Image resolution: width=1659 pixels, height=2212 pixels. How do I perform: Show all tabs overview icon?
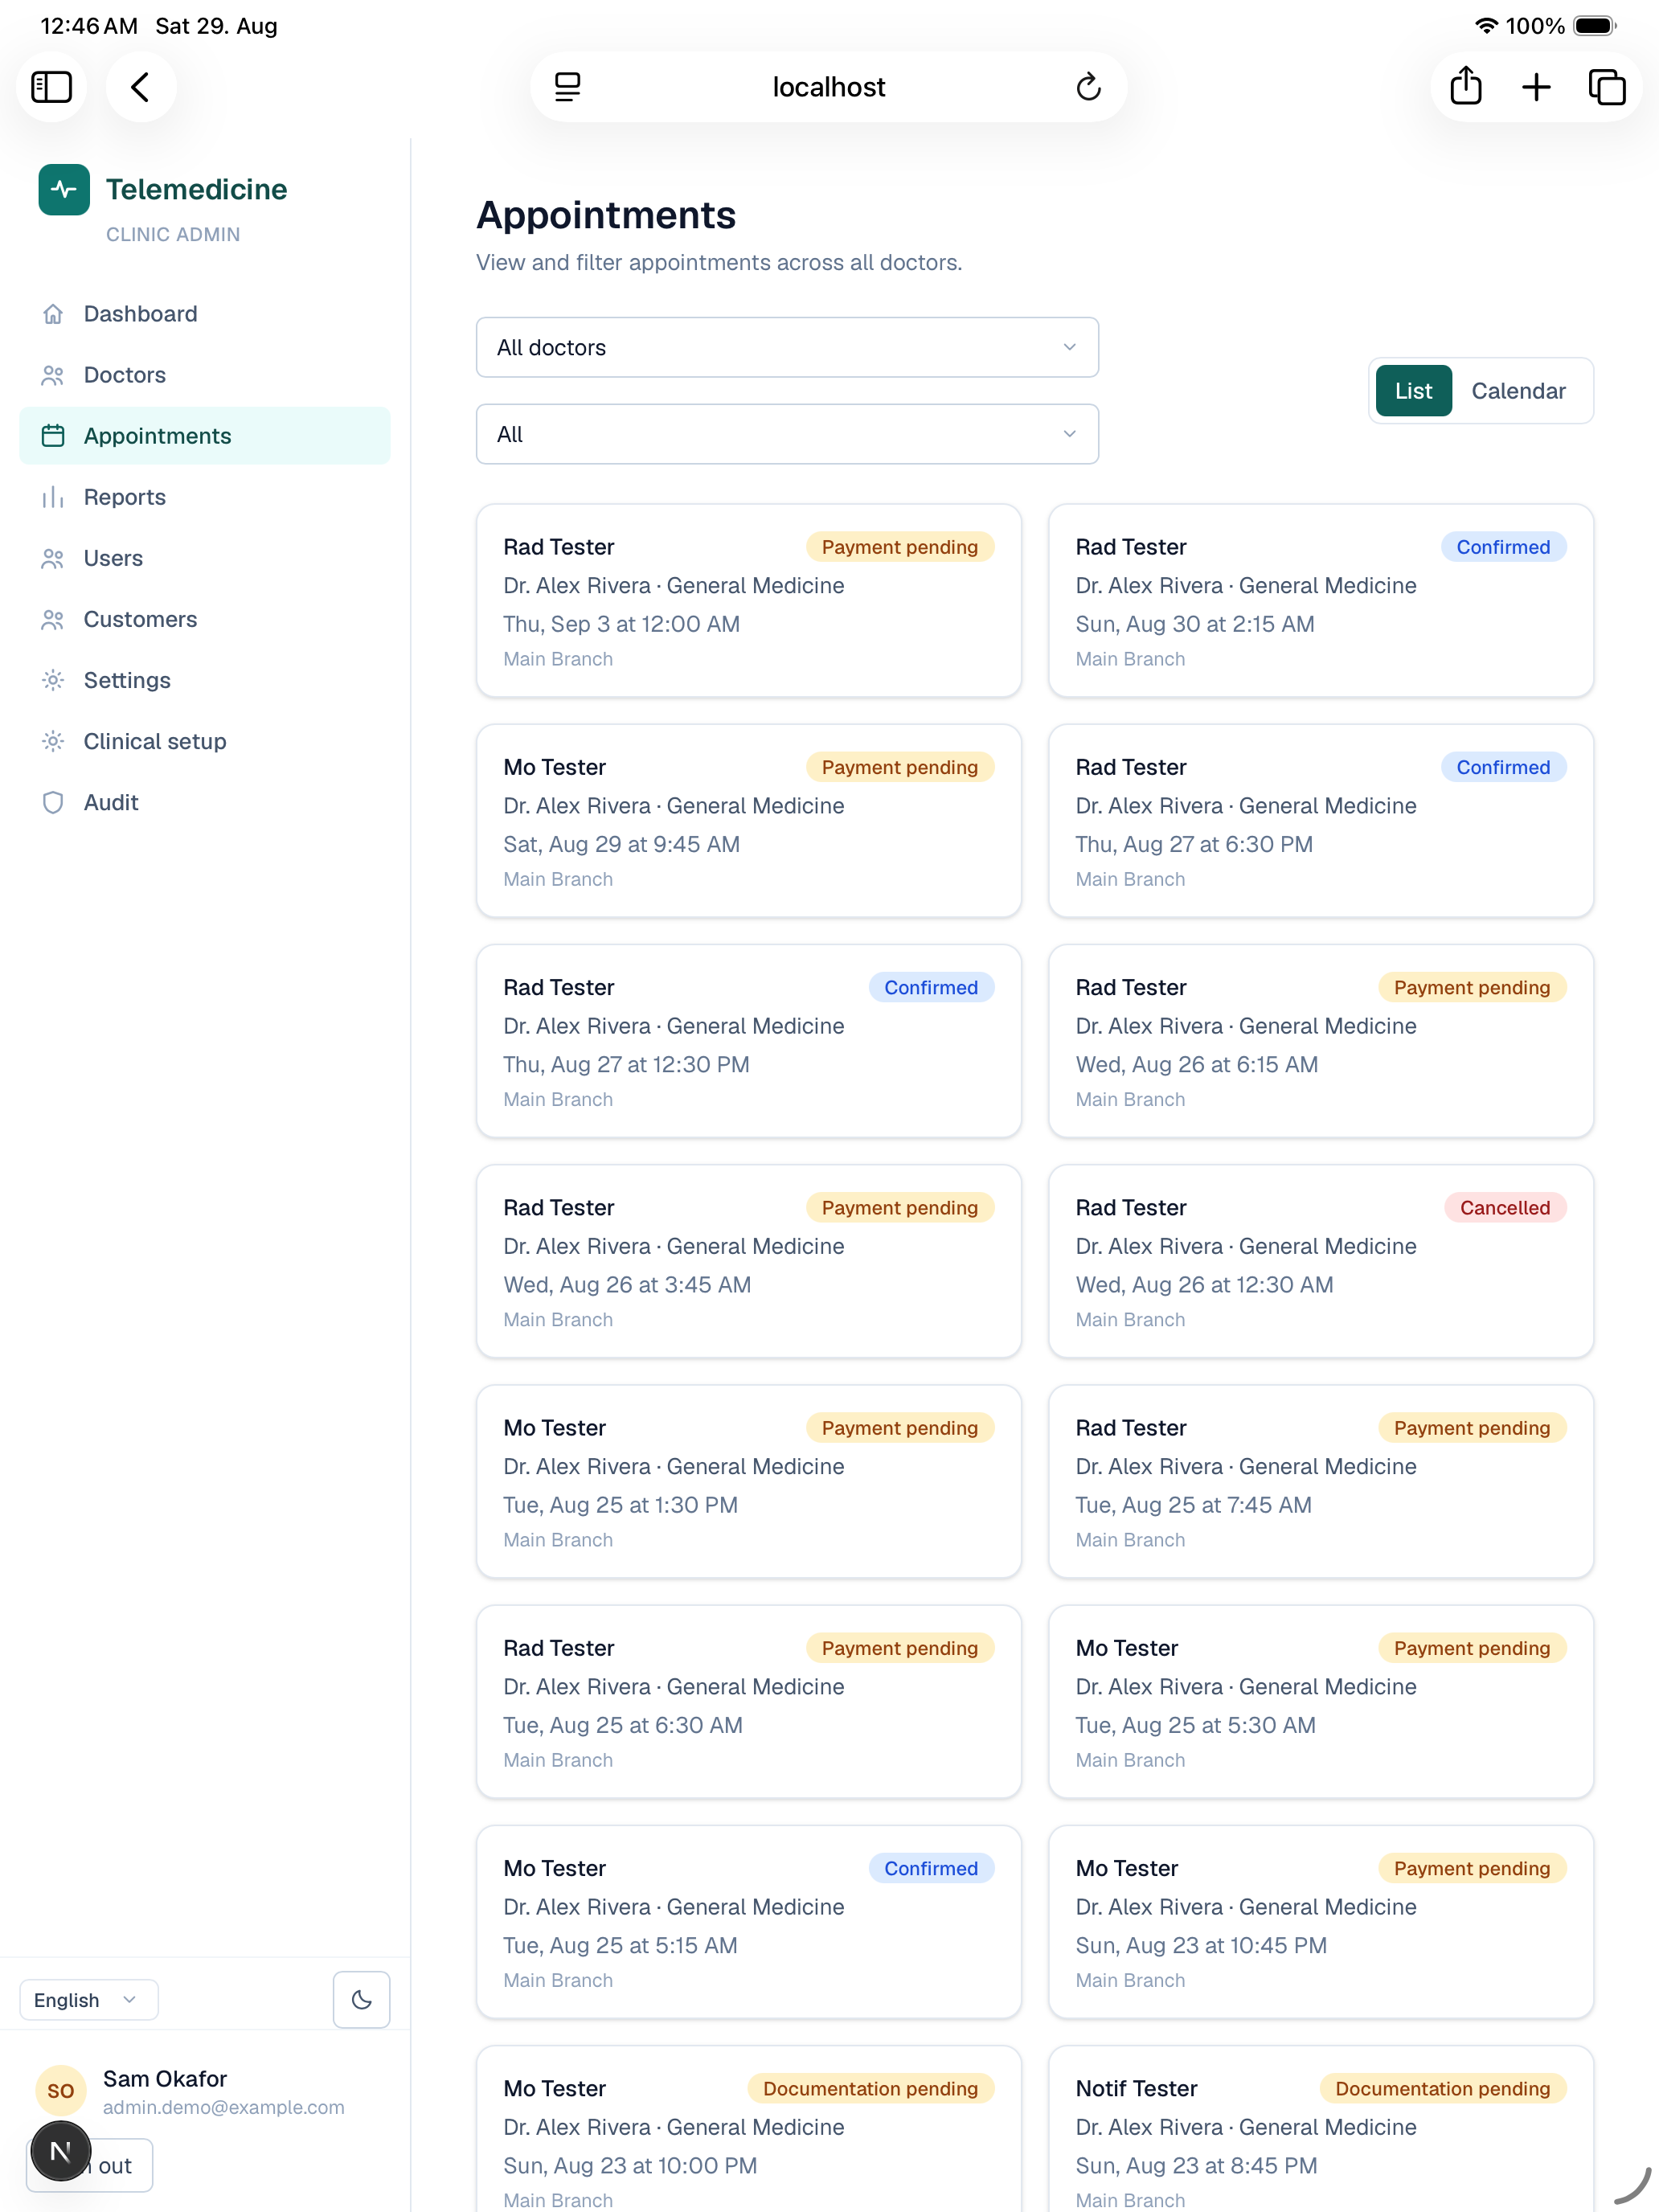click(1607, 87)
